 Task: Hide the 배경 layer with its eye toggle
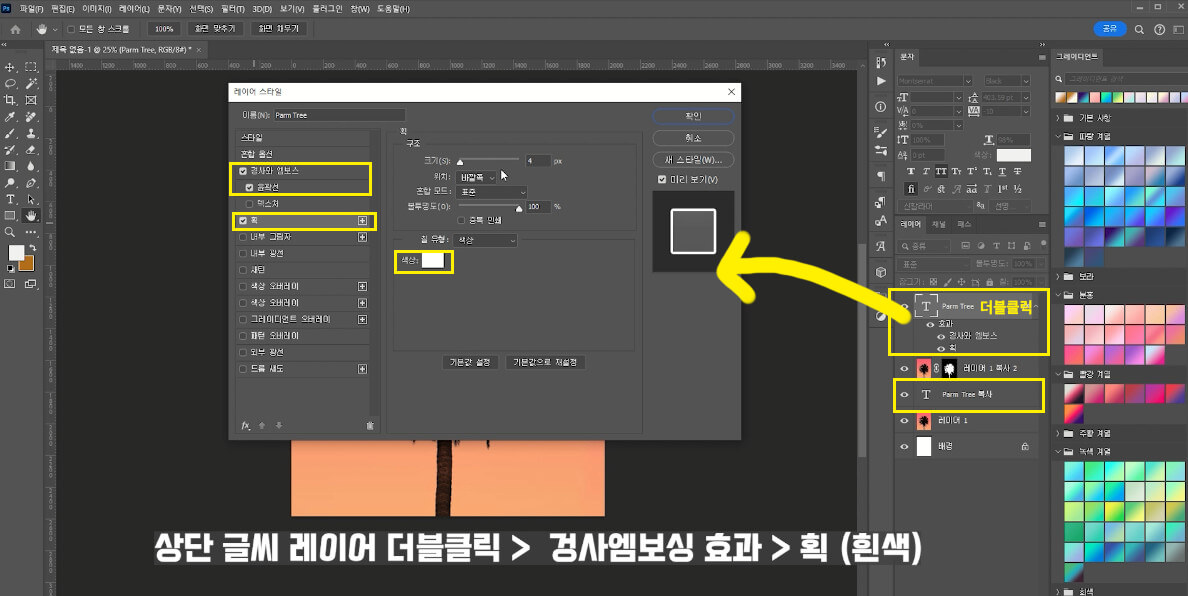[x=905, y=445]
